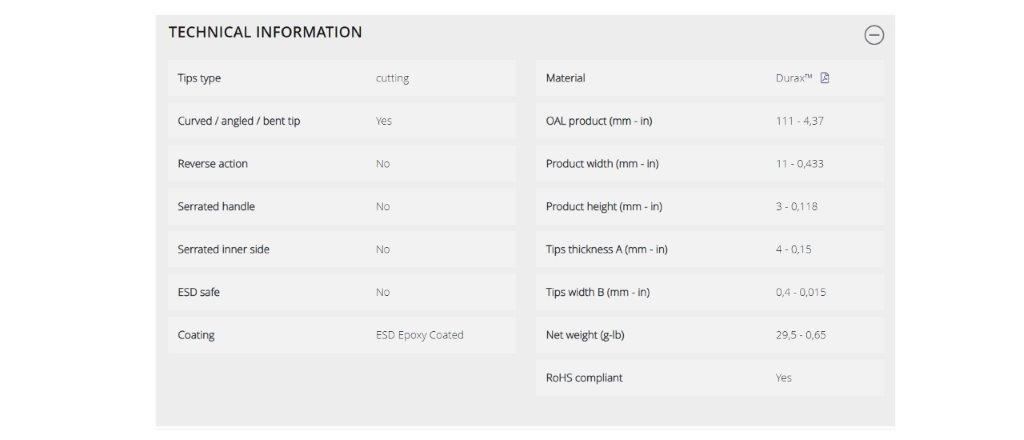Viewport: 1024px width, 440px height.
Task: Click the ESD safe label
Action: point(199,292)
